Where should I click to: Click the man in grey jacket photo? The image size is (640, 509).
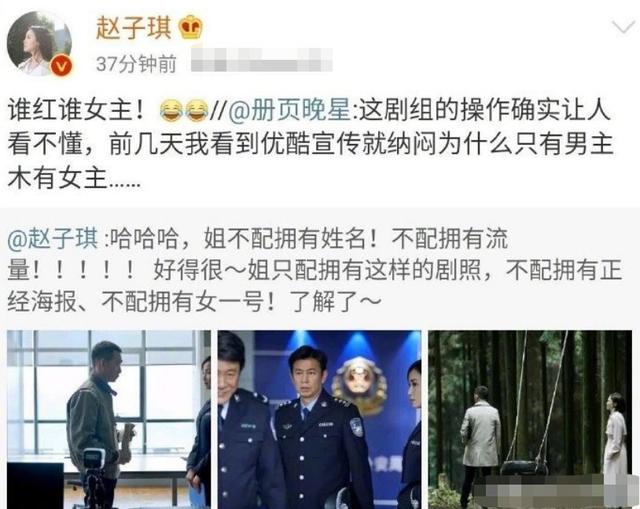(x=95, y=425)
